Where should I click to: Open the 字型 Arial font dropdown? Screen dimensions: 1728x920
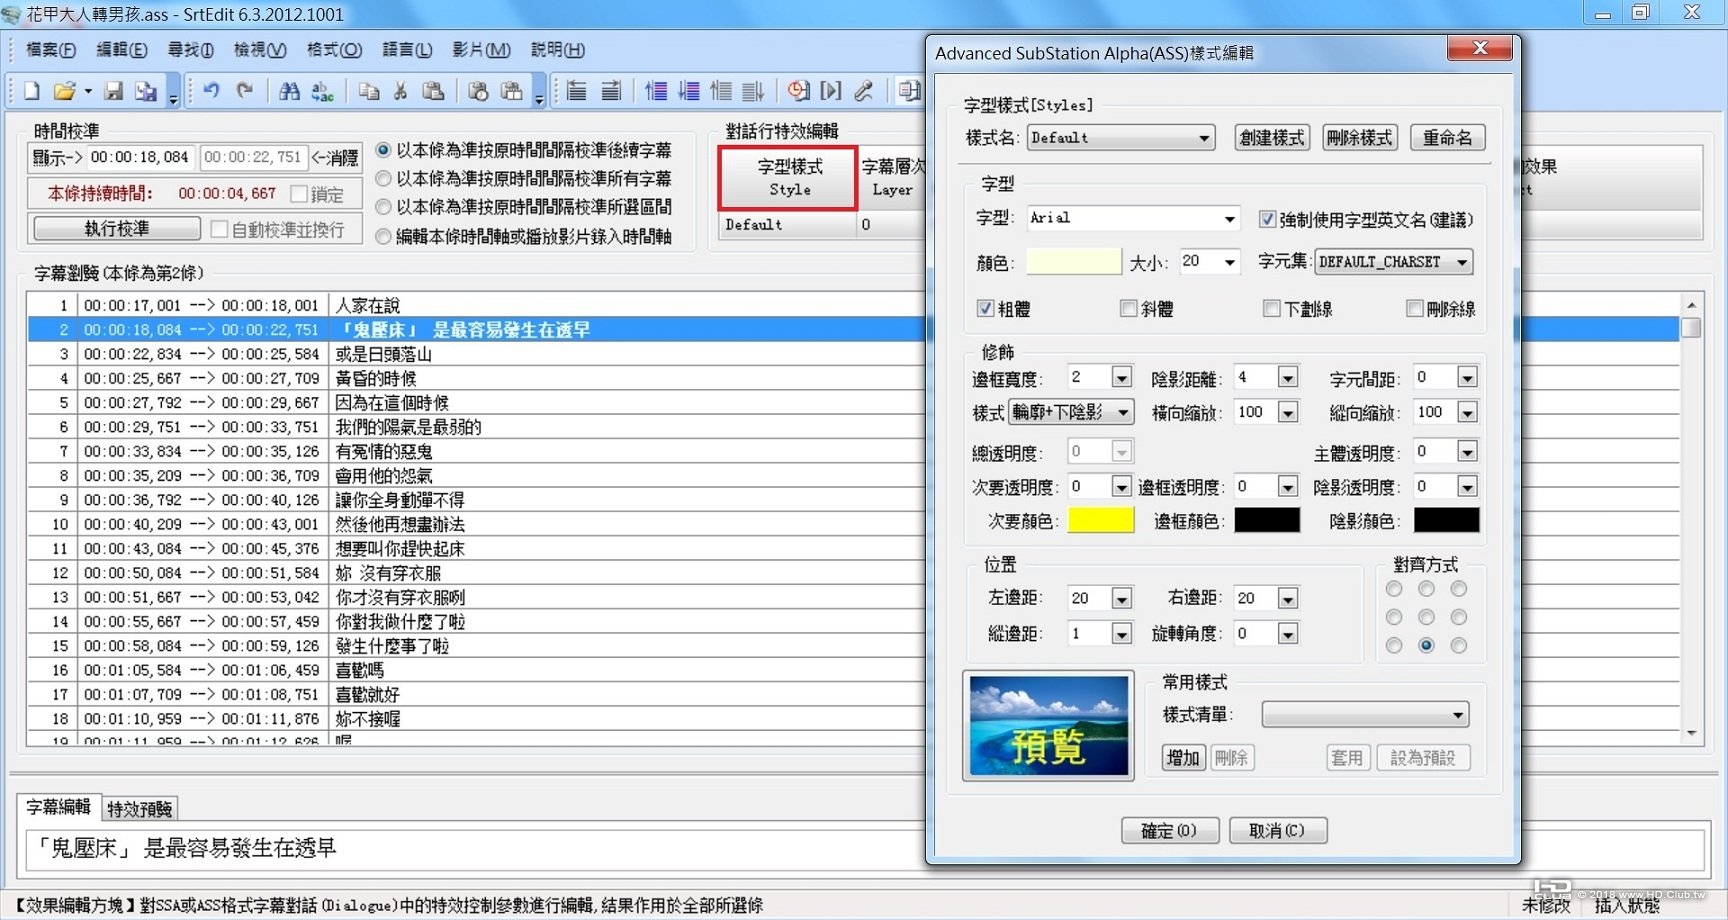1230,219
